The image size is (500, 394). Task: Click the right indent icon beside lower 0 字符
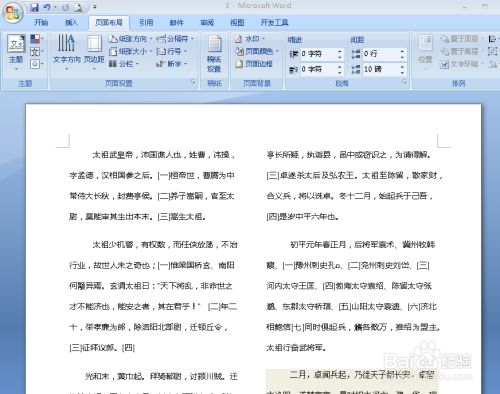(x=293, y=69)
